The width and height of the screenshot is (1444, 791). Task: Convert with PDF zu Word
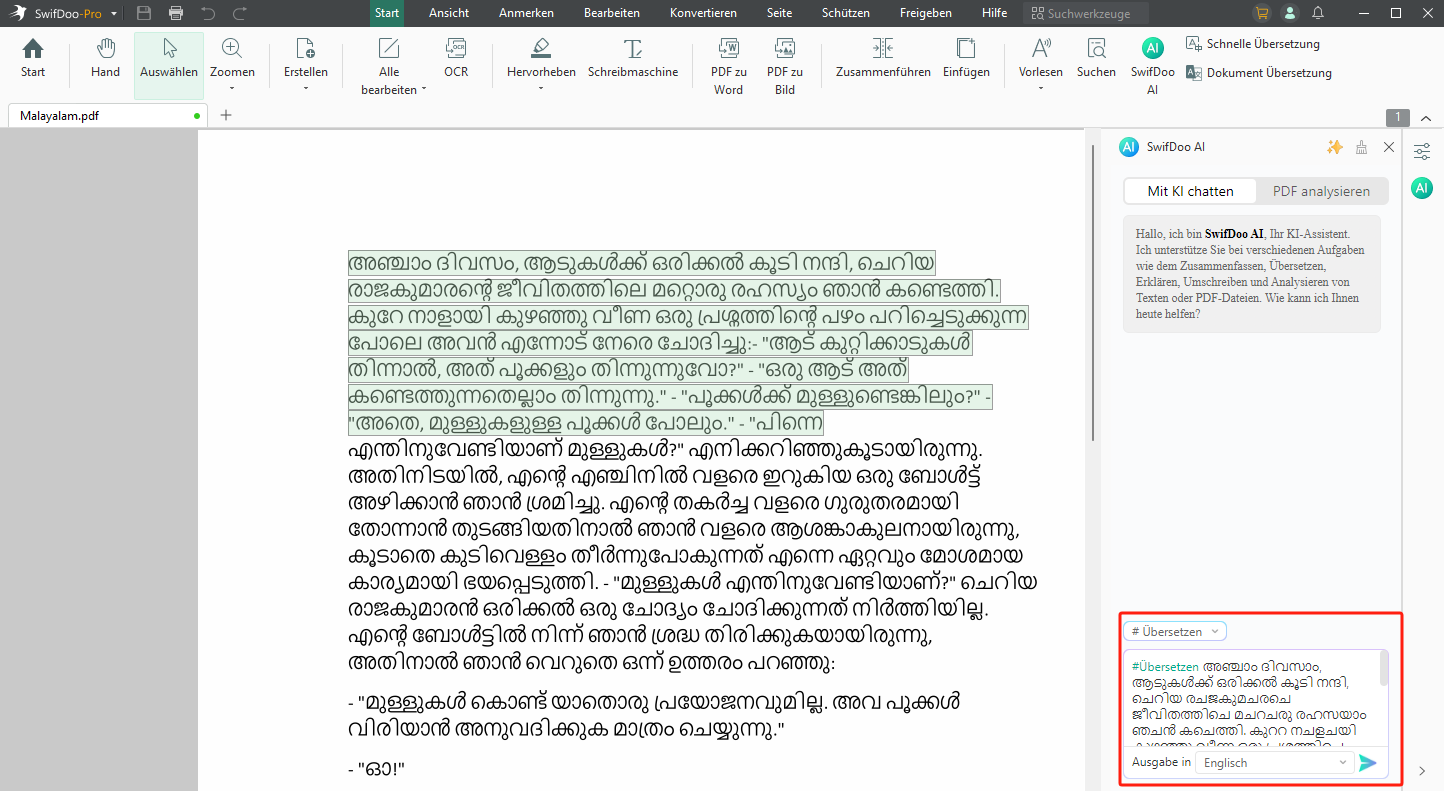click(x=729, y=66)
